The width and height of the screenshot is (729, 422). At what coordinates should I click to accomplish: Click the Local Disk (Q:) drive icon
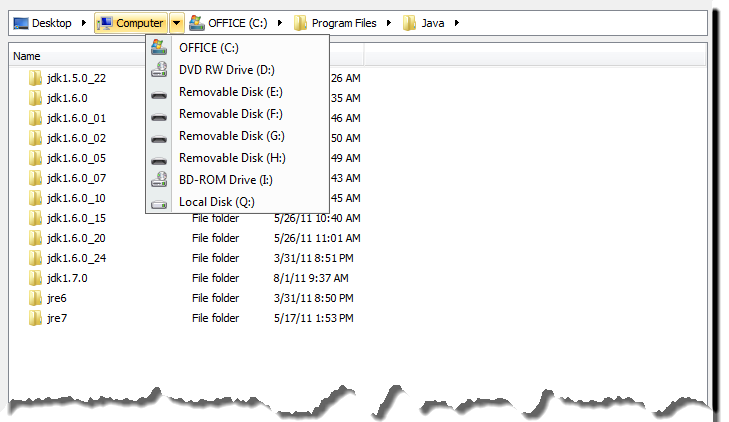click(x=159, y=202)
